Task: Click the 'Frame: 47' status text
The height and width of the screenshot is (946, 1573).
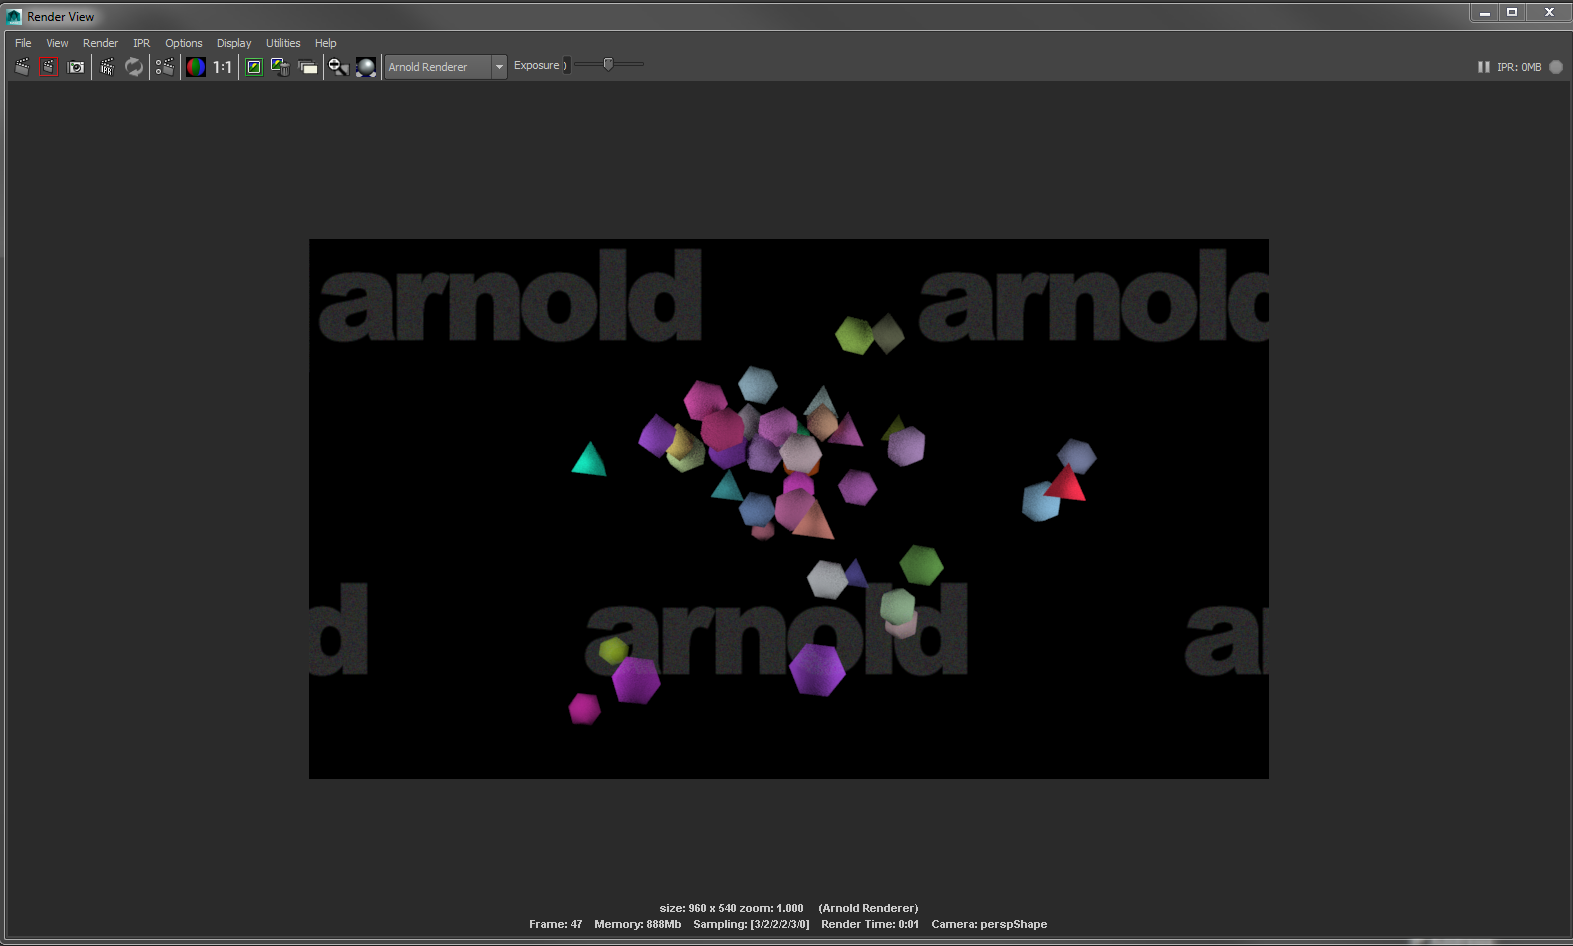Action: (x=556, y=925)
